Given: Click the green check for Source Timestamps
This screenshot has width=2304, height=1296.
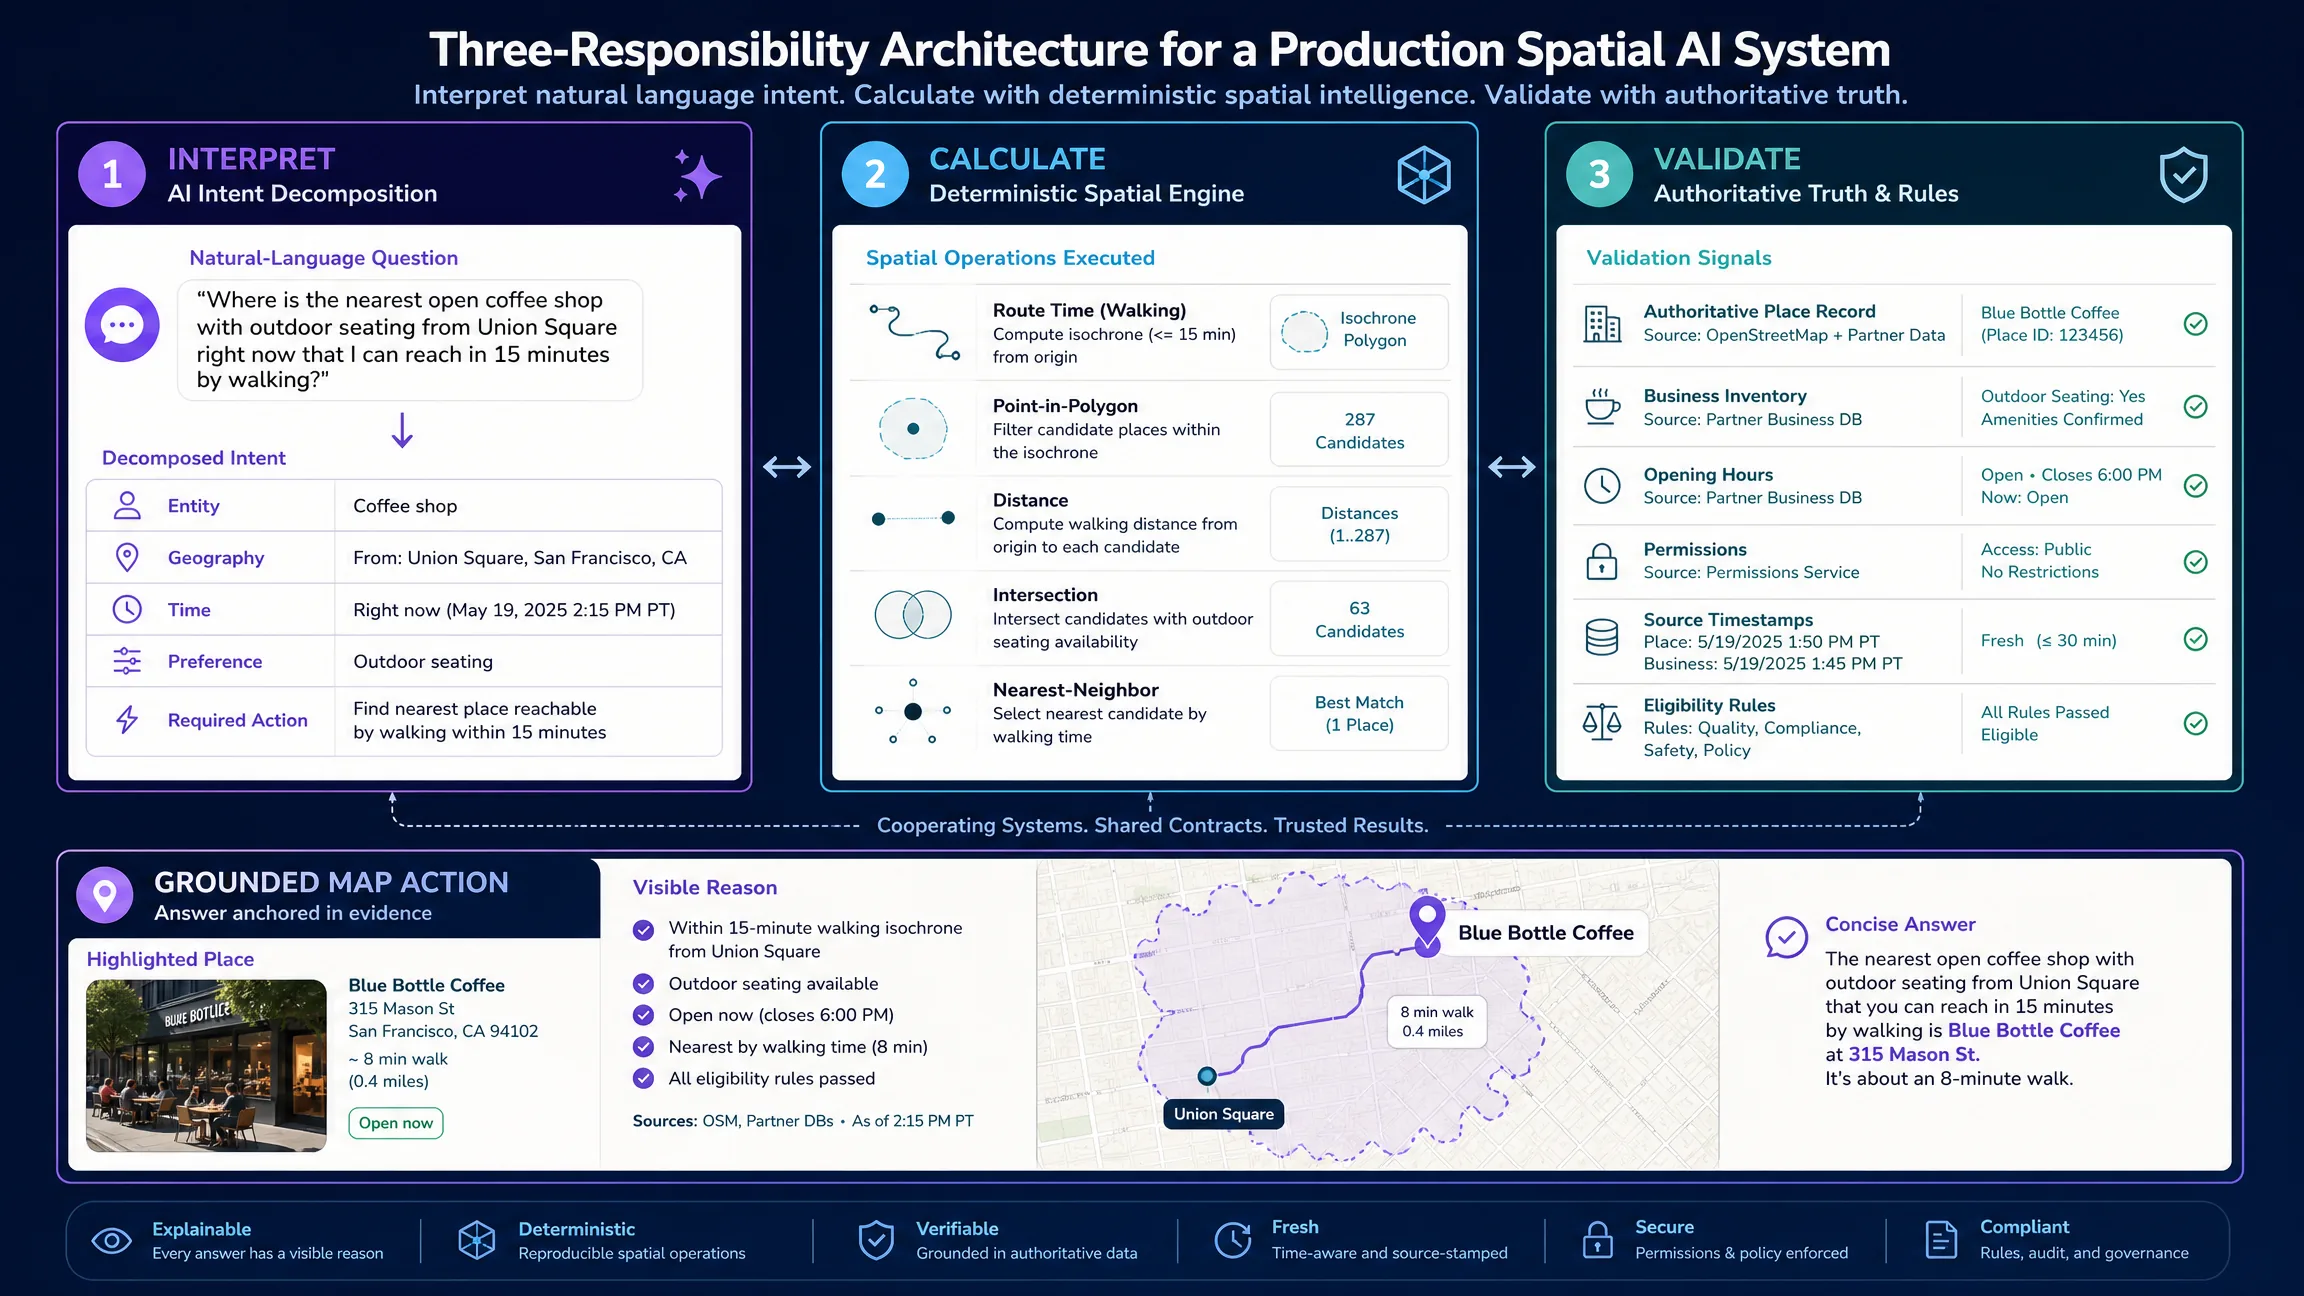Looking at the screenshot, I should coord(2196,639).
